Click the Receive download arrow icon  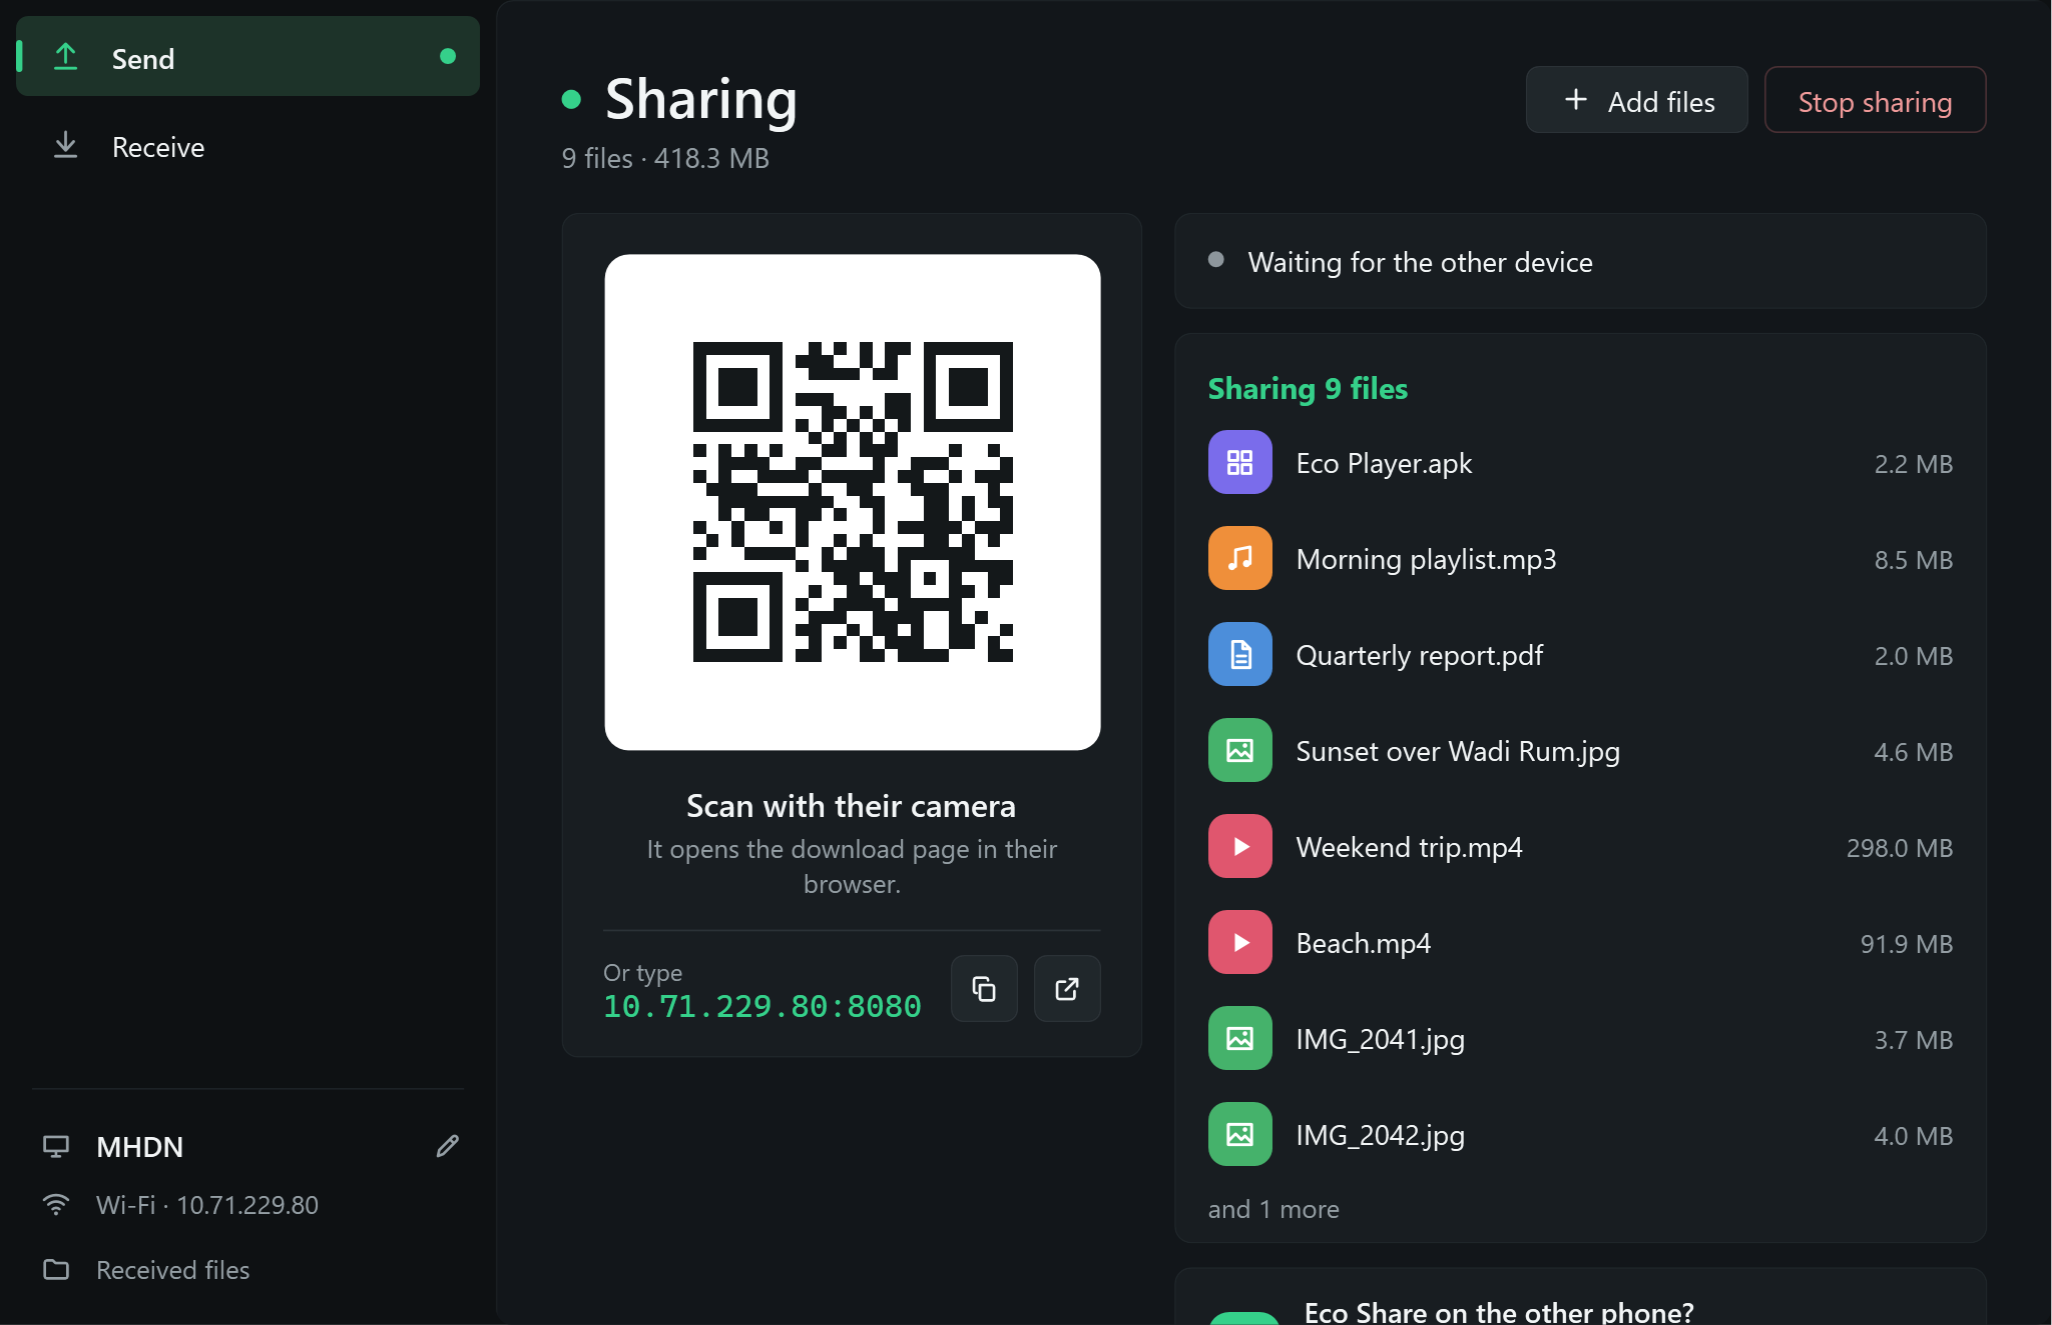(65, 146)
